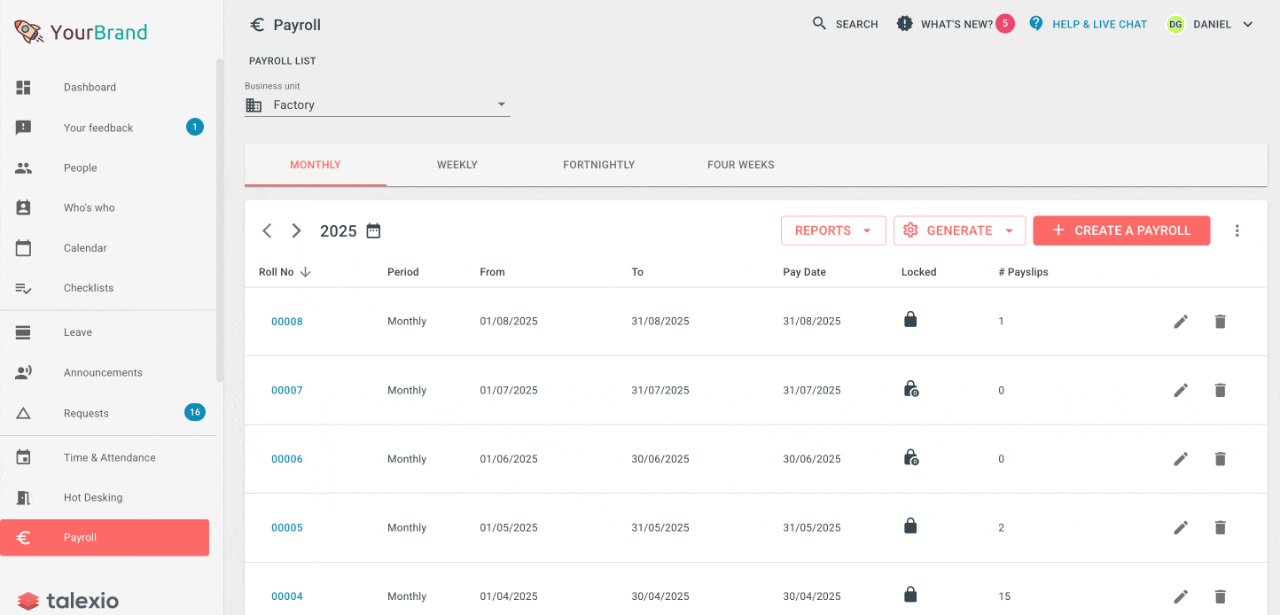Screen dimensions: 1280x615
Task: Open payroll roll 00007 link
Action: click(287, 391)
